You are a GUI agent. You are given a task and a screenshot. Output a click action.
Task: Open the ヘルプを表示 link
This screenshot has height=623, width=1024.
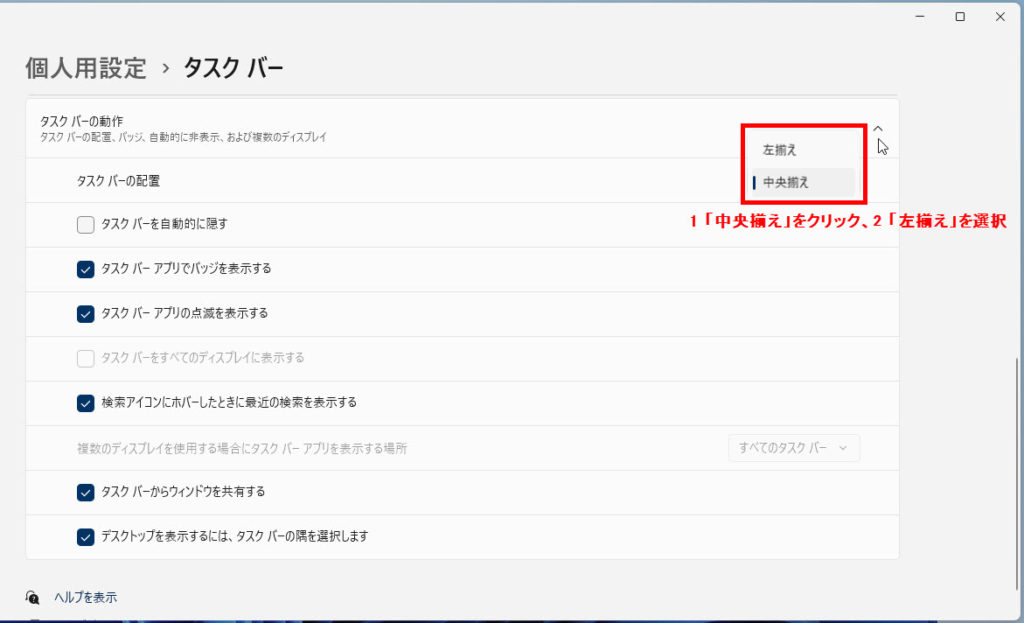click(x=85, y=597)
